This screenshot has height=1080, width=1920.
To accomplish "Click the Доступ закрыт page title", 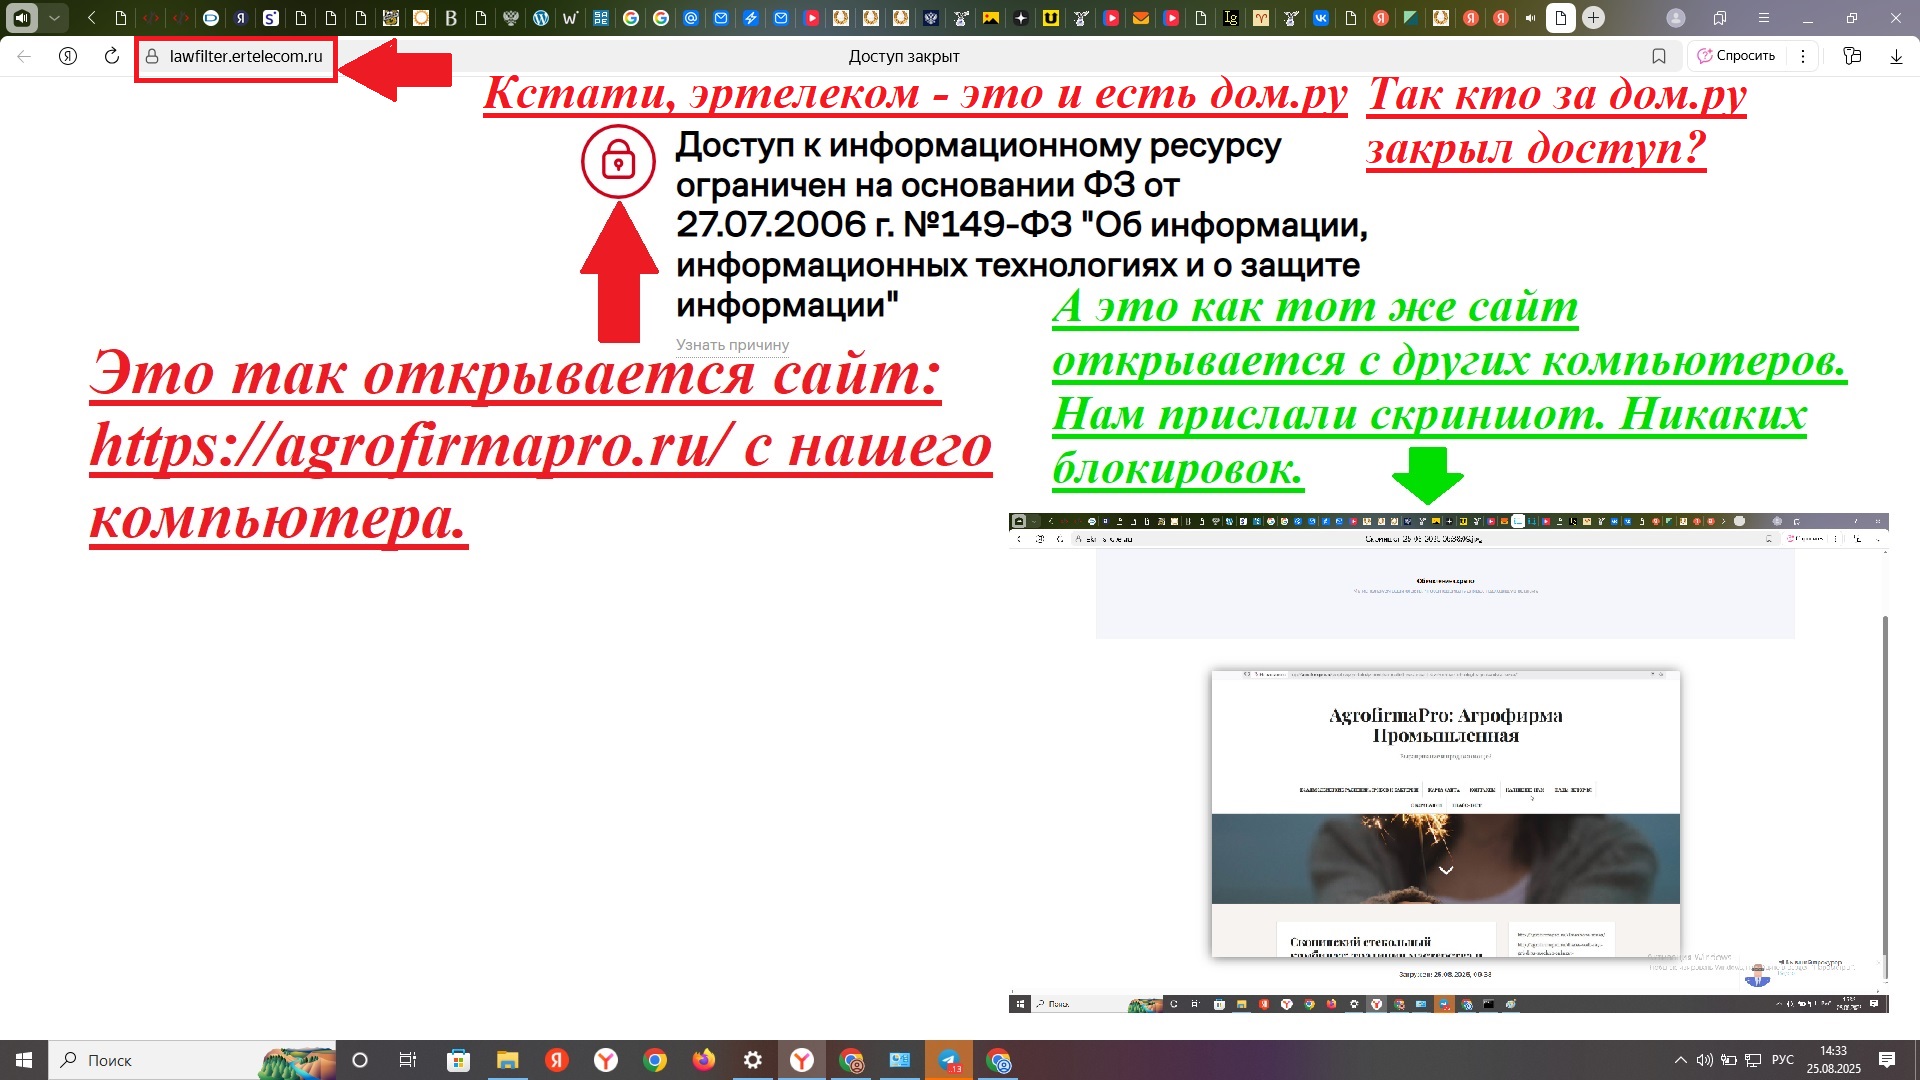I will 904,56.
